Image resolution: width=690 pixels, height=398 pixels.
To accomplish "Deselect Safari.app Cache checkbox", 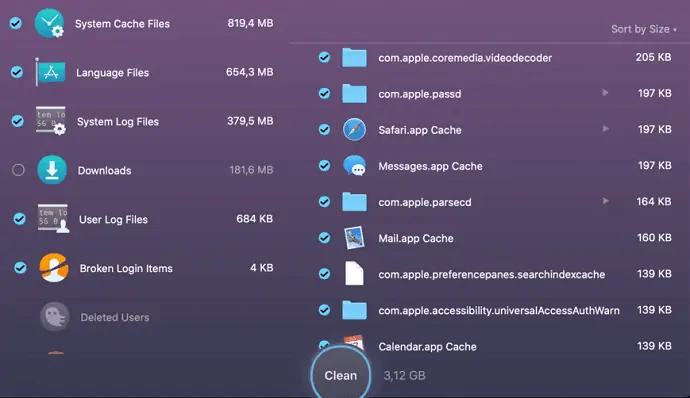I will 324,129.
